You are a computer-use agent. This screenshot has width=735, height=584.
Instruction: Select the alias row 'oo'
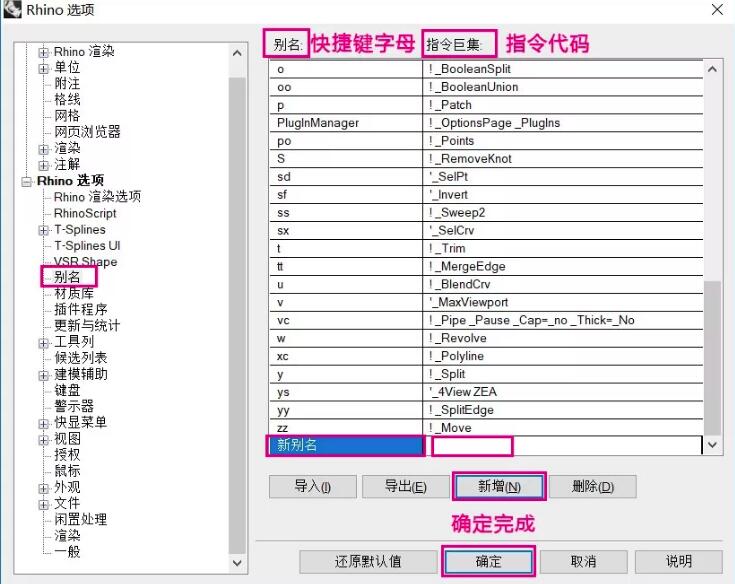pos(346,87)
